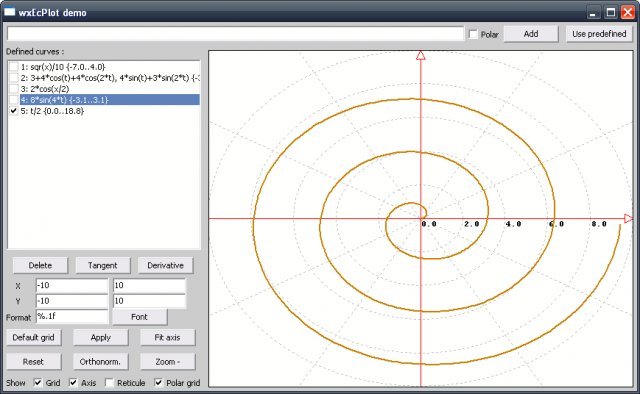Click the 0.0 origin label on plot
The image size is (640, 394).
(429, 224)
